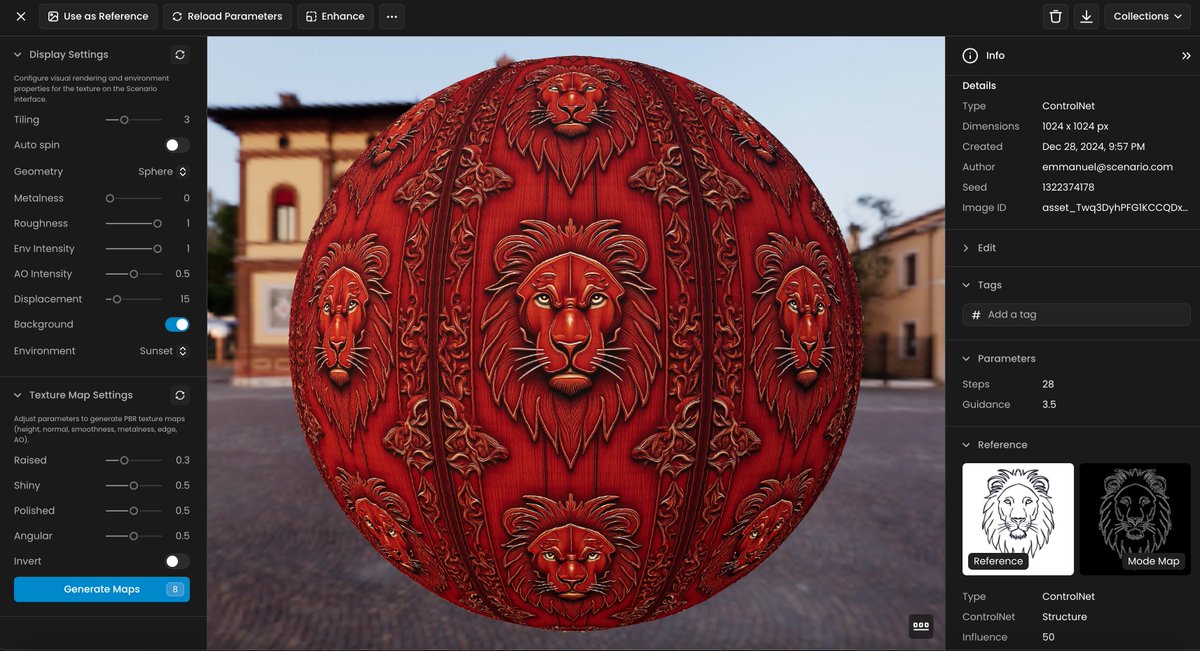The width and height of the screenshot is (1200, 651).
Task: Enable the Invert toggle
Action: (x=177, y=561)
